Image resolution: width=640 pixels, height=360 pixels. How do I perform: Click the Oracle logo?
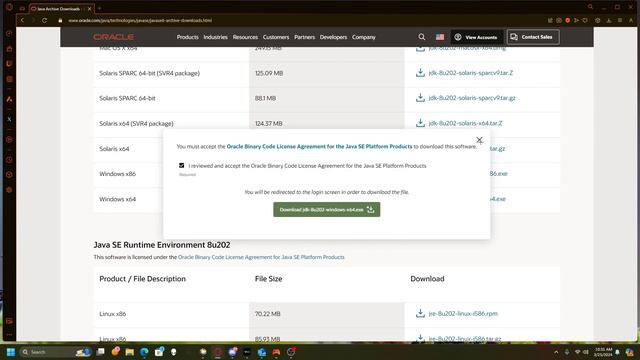(113, 37)
